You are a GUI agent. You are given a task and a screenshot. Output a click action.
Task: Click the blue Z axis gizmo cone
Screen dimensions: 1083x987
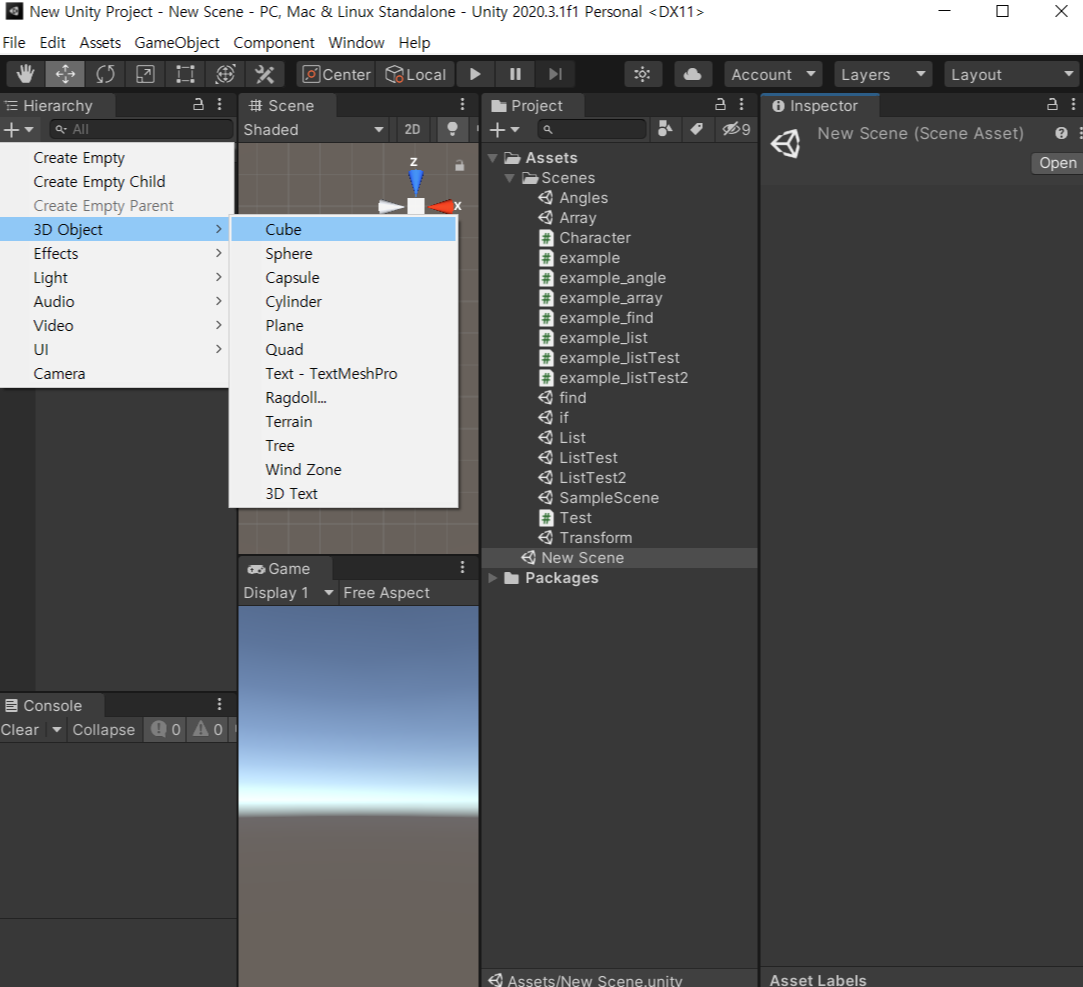click(x=415, y=182)
